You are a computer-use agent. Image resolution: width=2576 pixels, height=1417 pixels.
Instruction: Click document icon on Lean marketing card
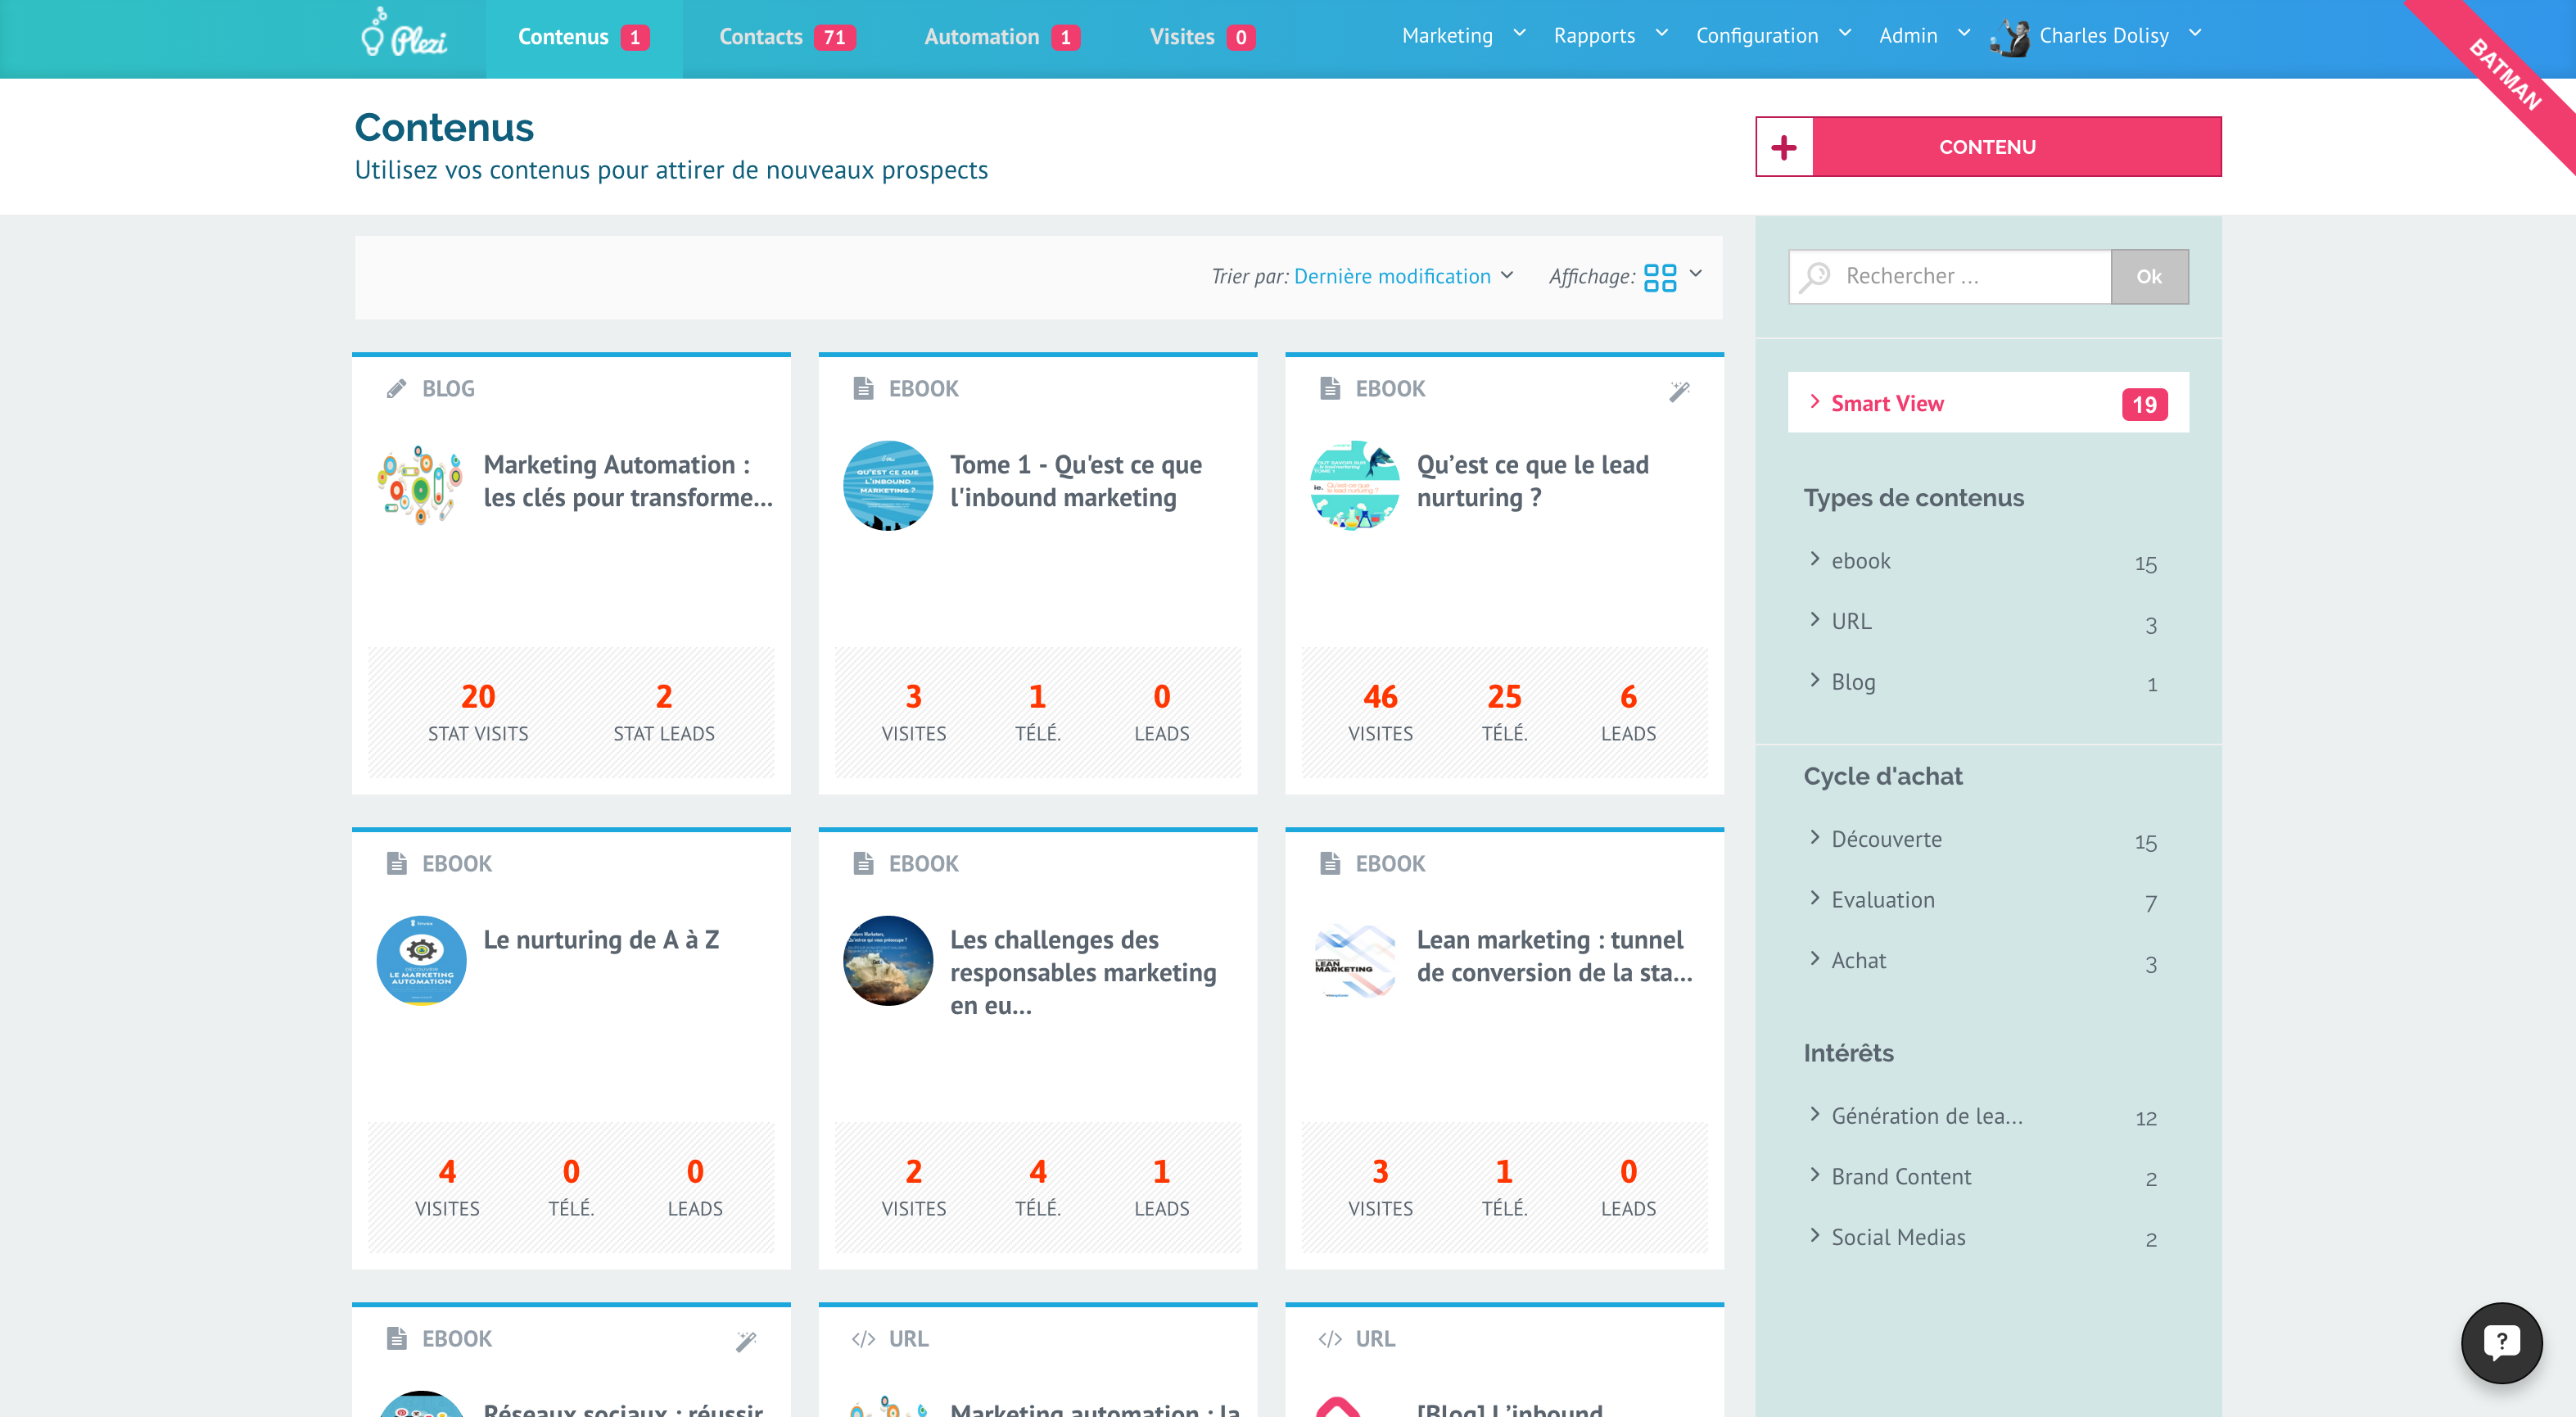[1330, 864]
